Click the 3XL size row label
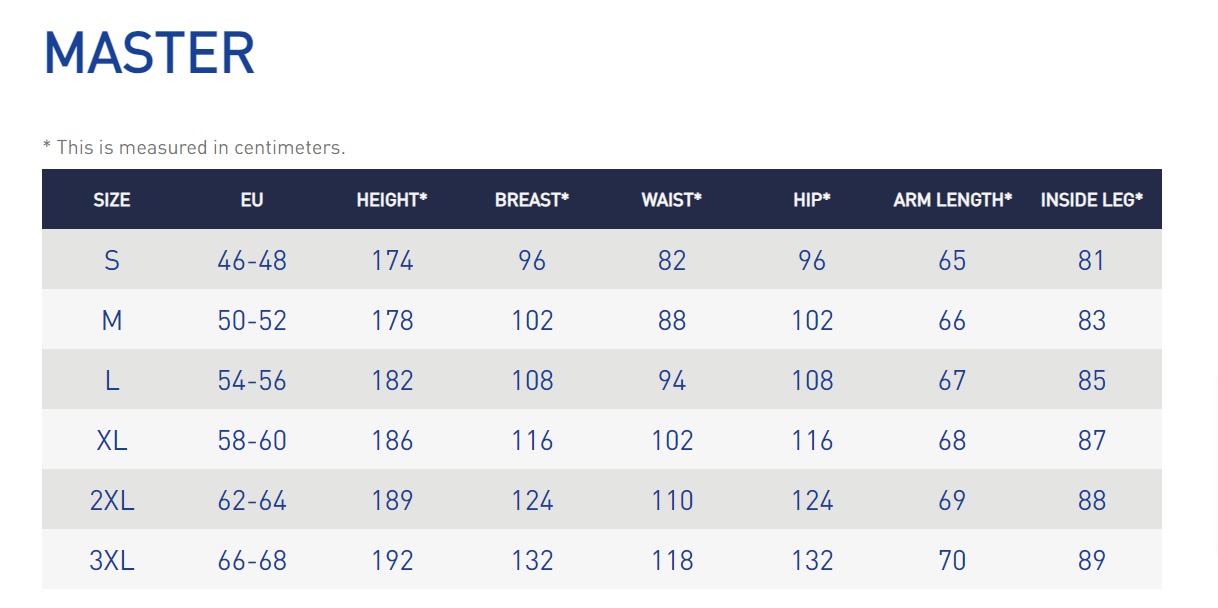The image size is (1218, 608). coord(112,561)
